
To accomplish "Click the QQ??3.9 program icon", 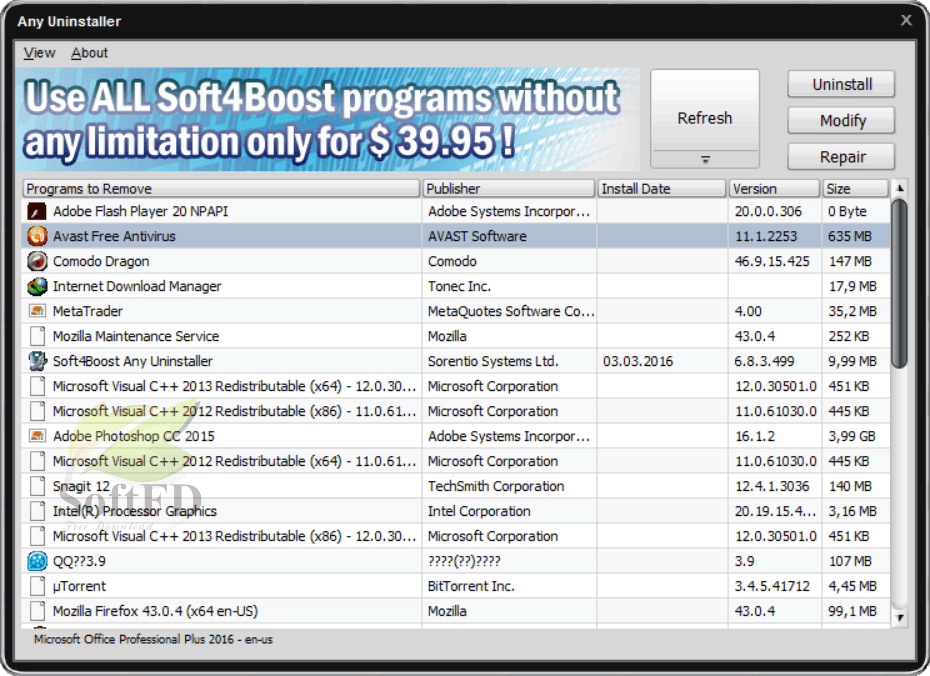I will 37,560.
